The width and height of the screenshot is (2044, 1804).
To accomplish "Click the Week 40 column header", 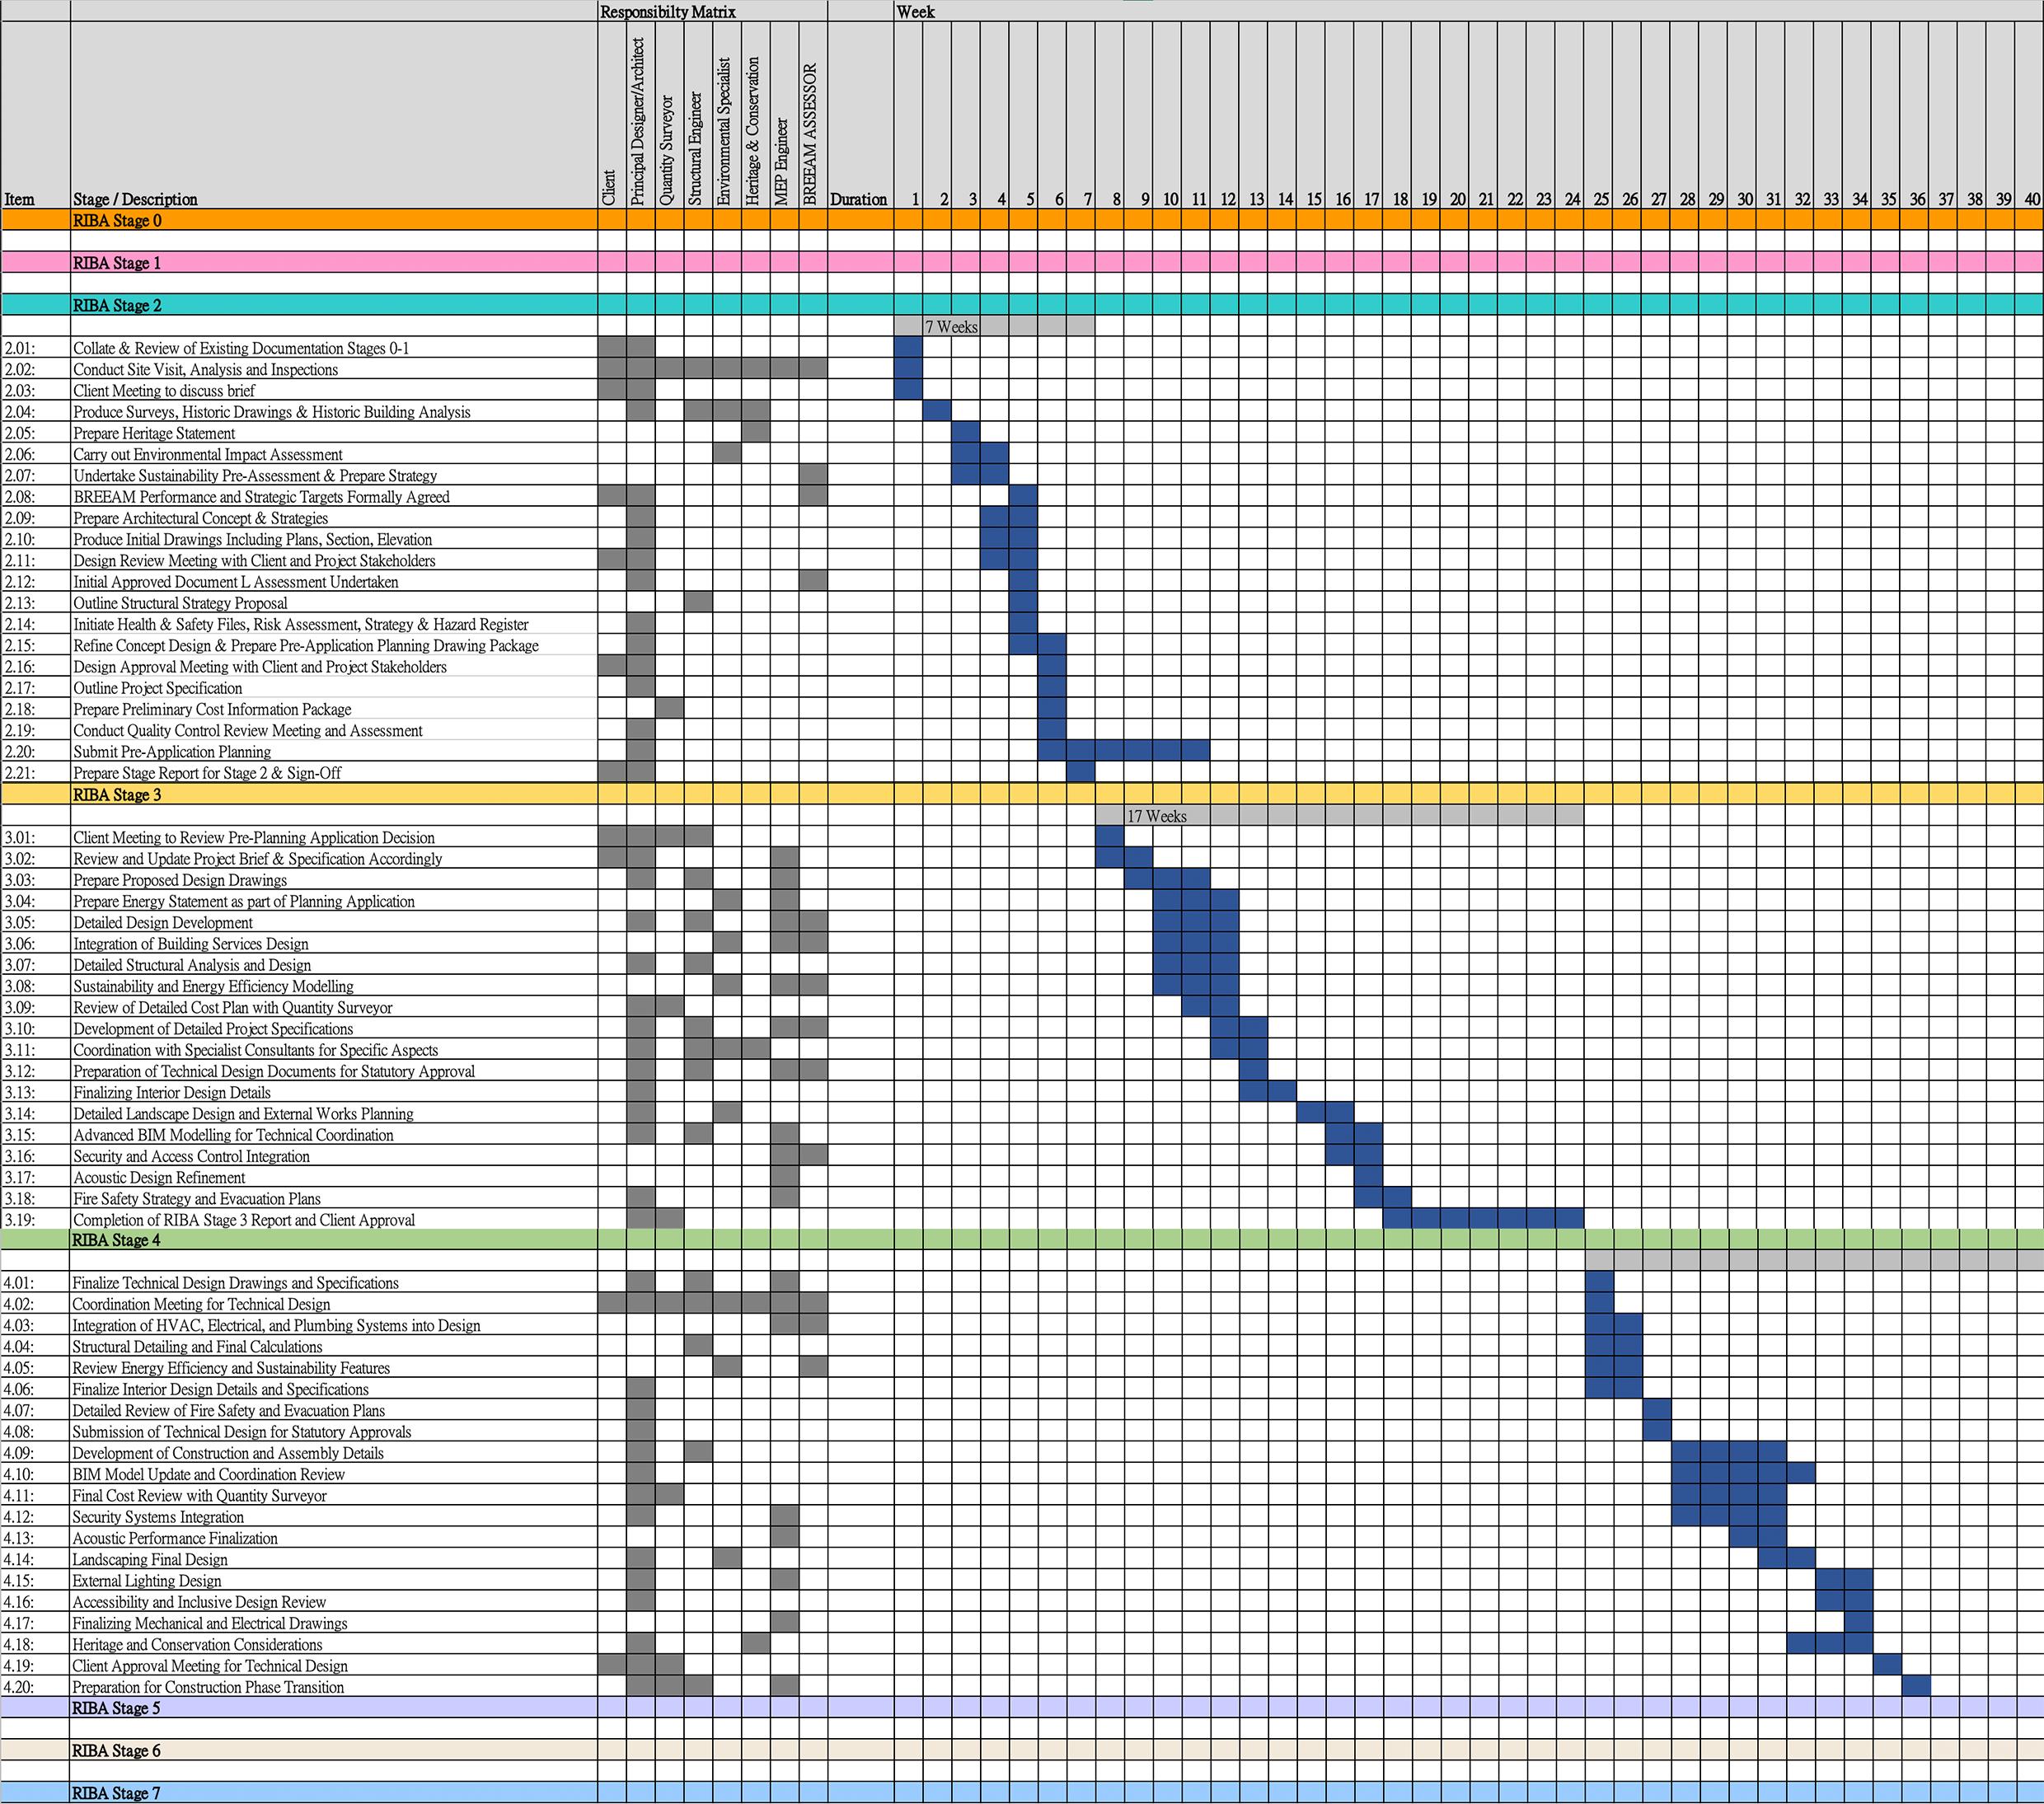I will 2031,200.
